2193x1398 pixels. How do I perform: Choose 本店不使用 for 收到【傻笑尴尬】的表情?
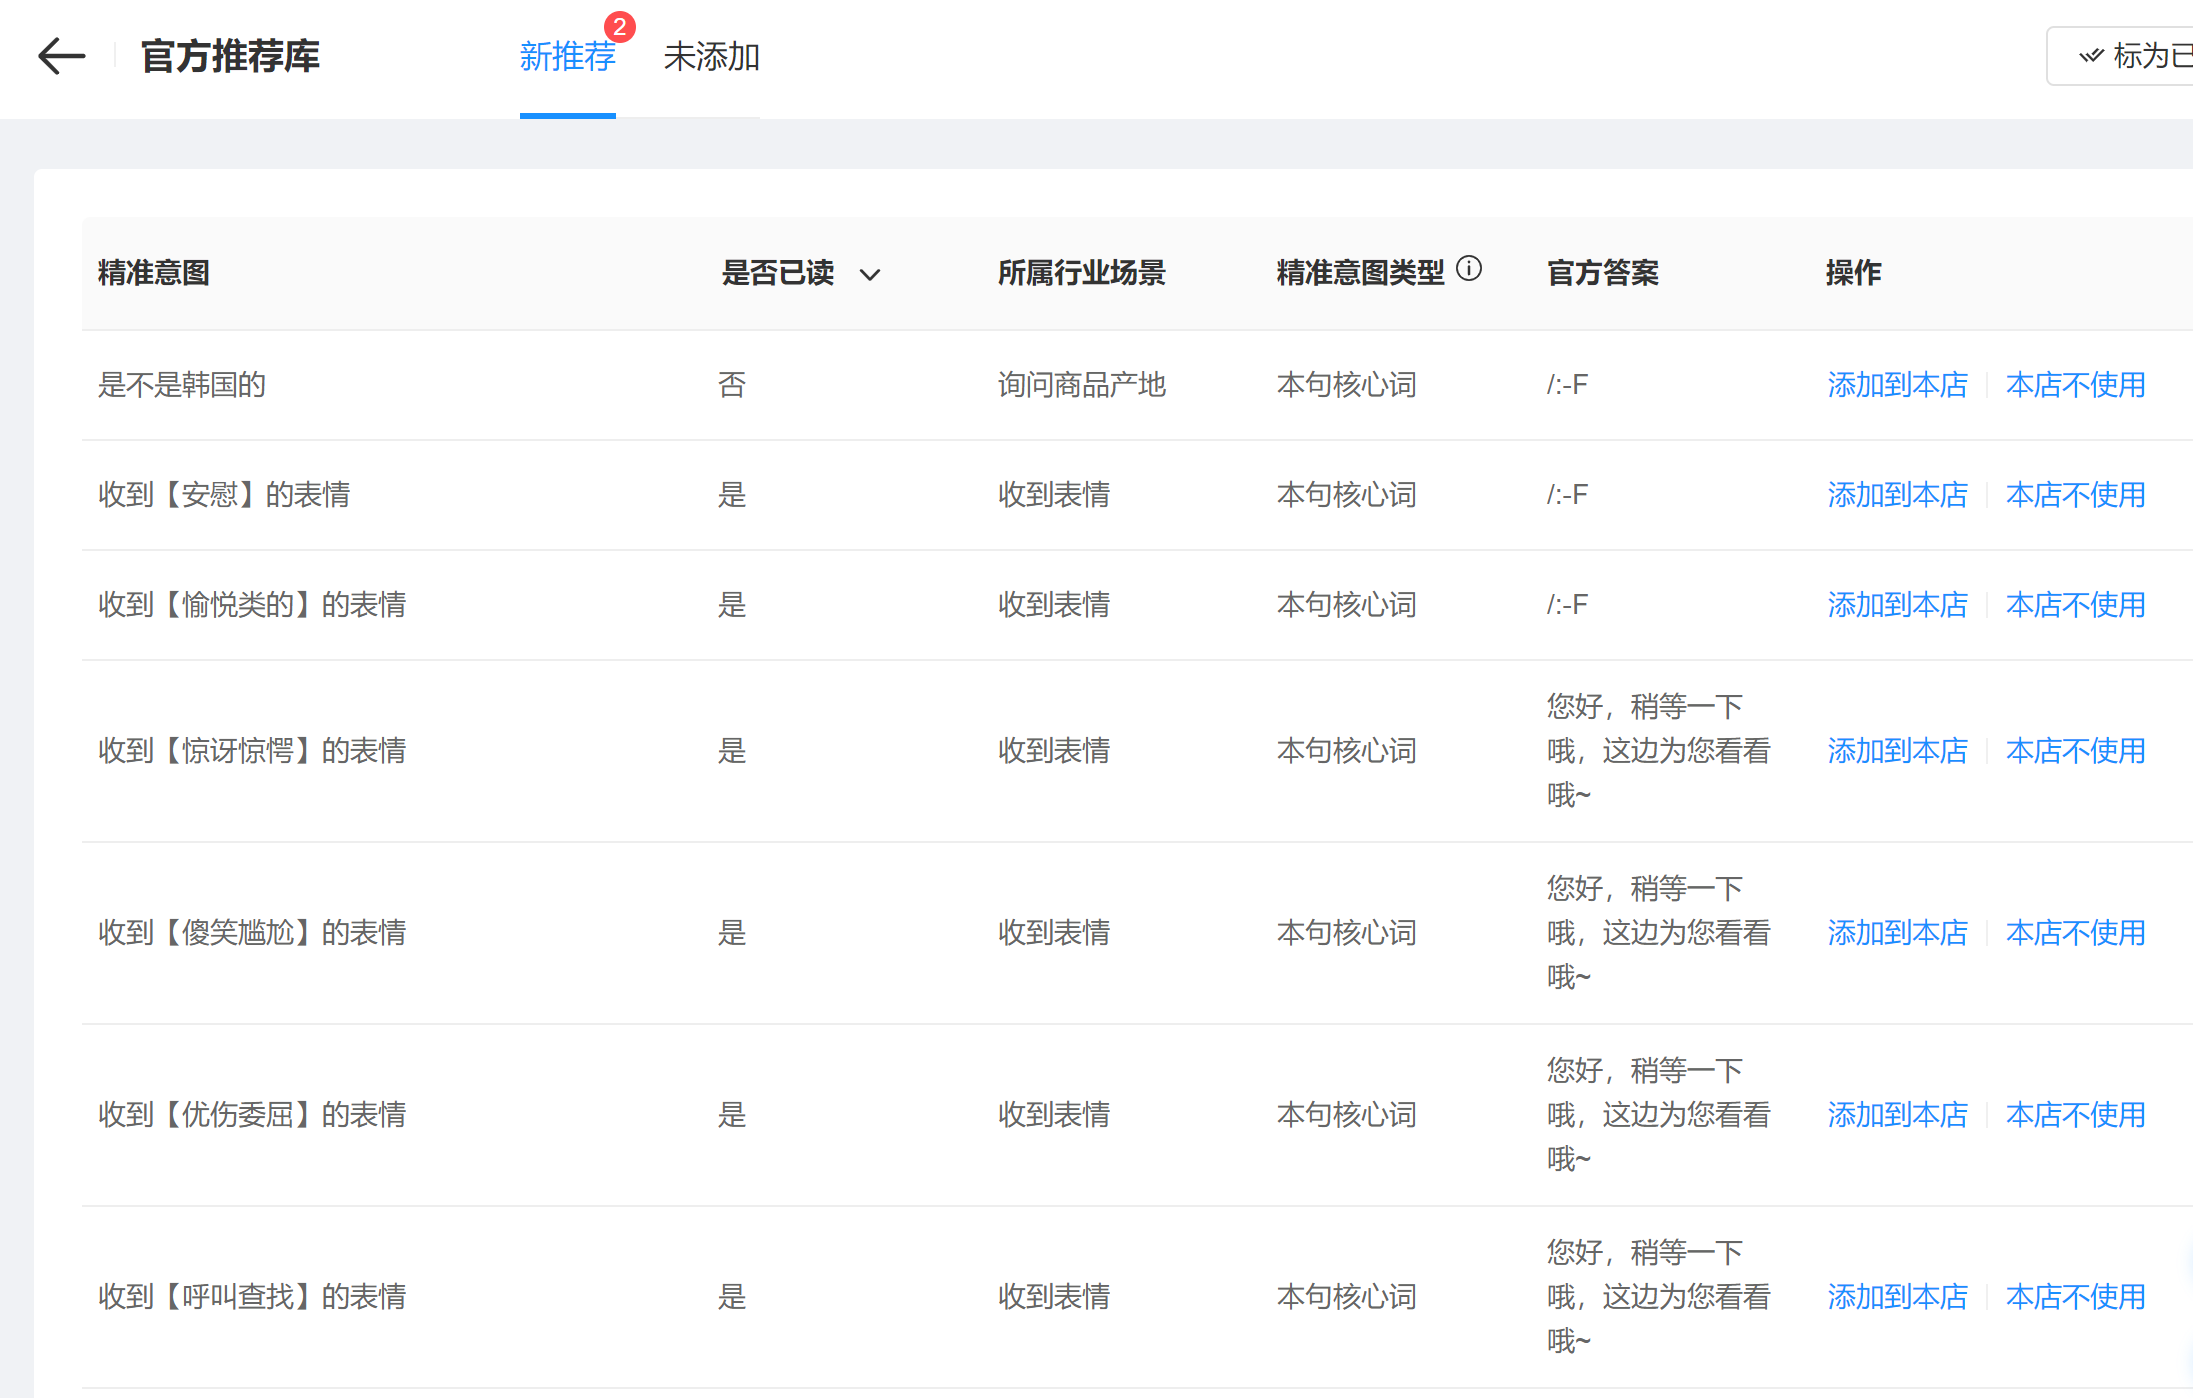click(2075, 933)
